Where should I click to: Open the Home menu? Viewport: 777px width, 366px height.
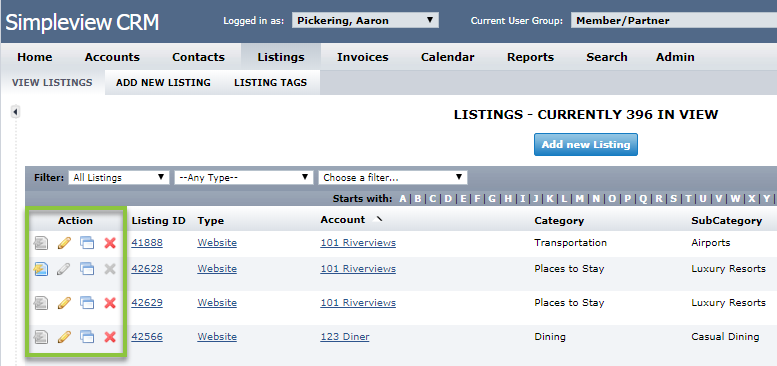click(35, 57)
